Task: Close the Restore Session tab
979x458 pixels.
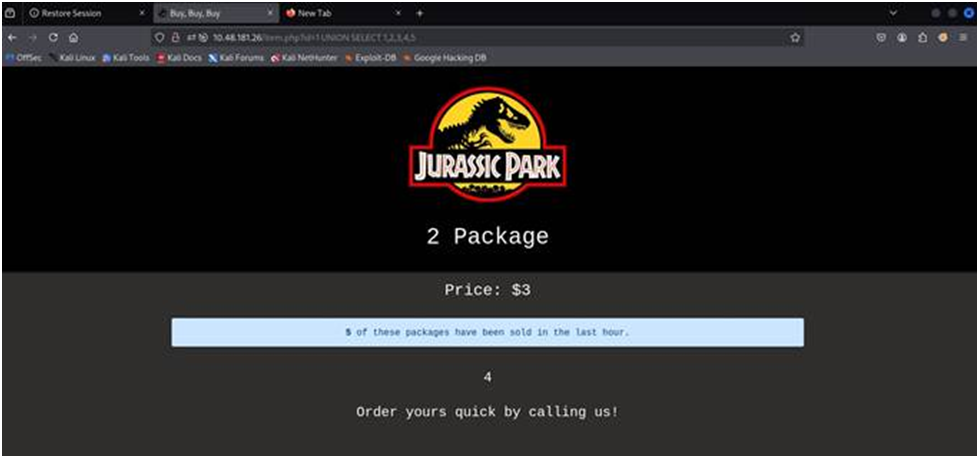Action: pos(142,13)
